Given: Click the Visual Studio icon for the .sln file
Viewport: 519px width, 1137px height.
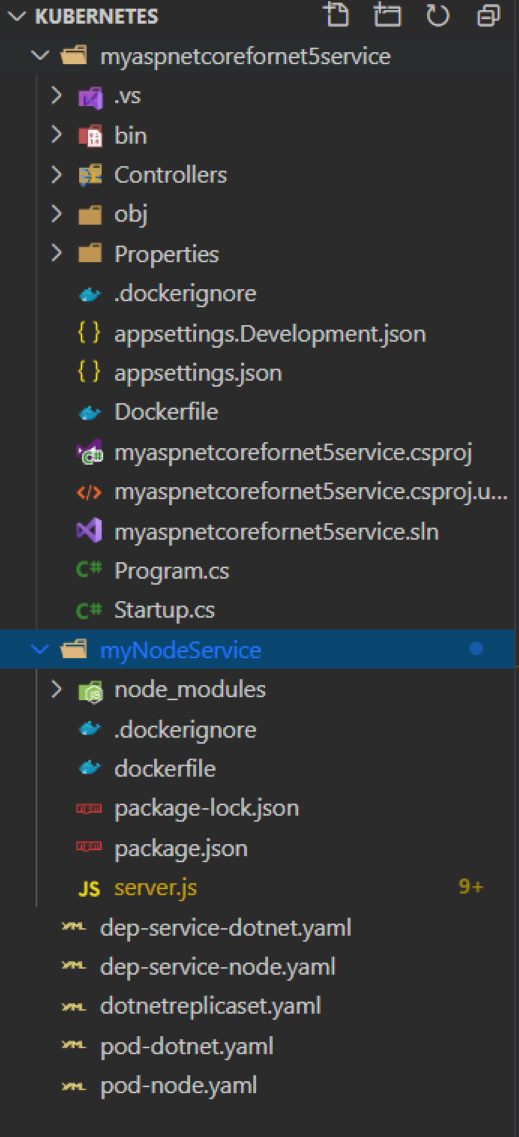Looking at the screenshot, I should pyautogui.click(x=89, y=532).
